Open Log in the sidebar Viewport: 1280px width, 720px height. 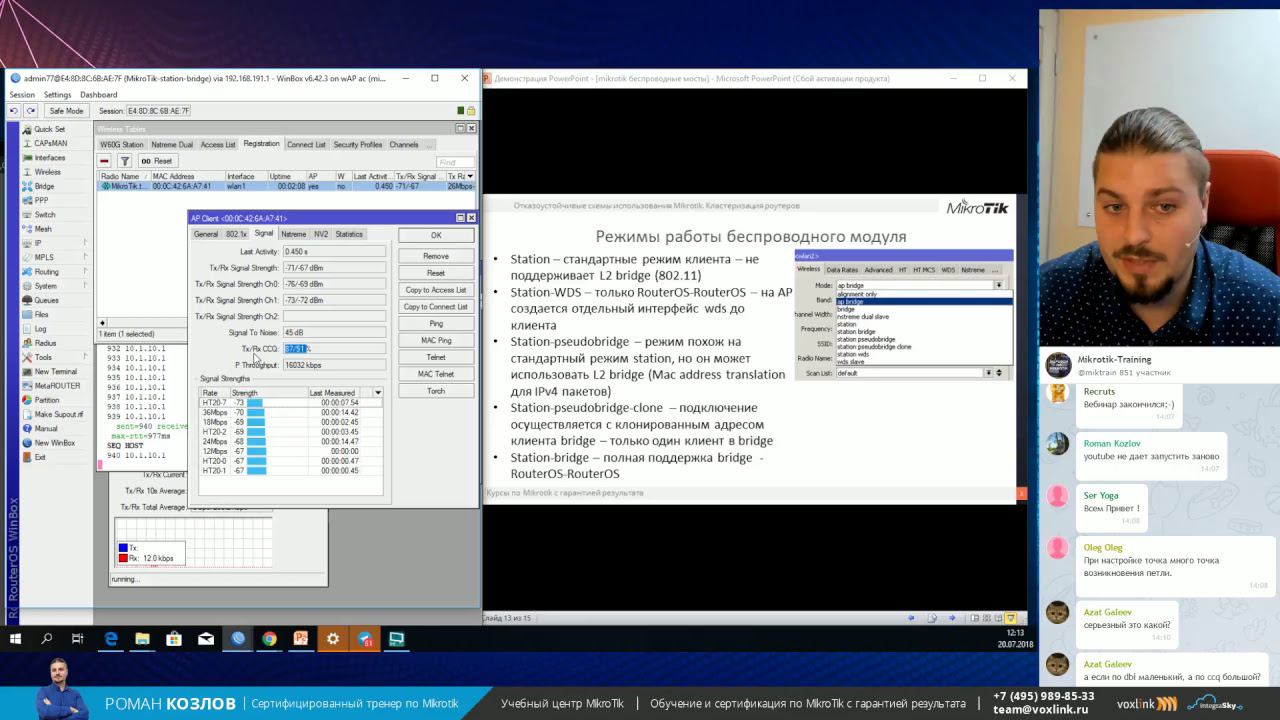[41, 329]
